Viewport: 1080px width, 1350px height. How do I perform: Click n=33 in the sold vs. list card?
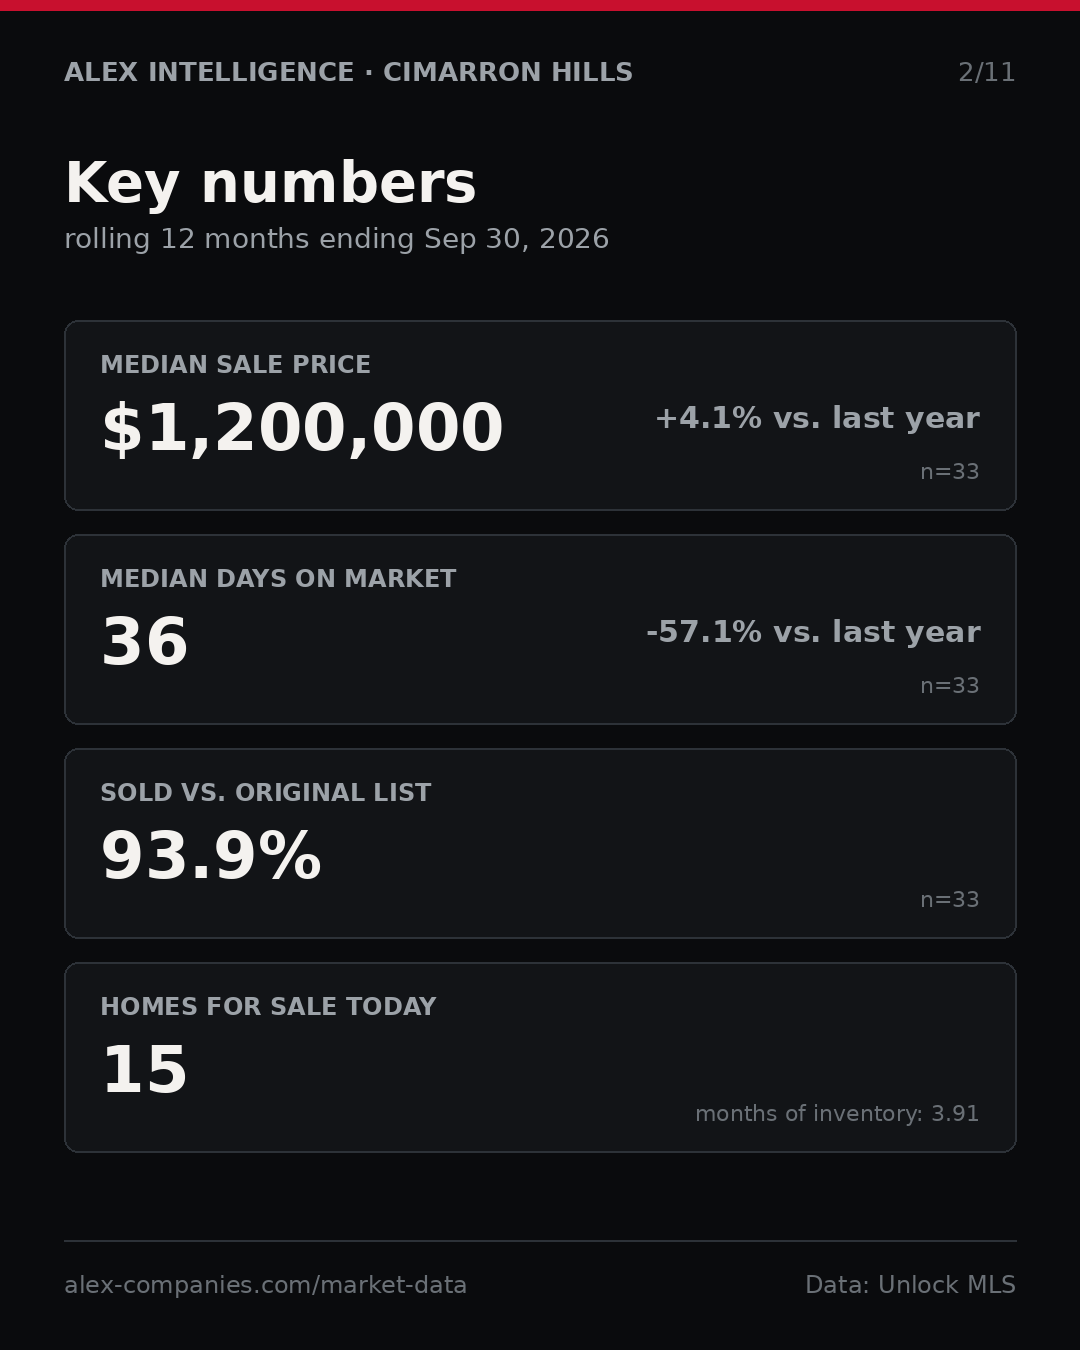[x=950, y=900]
